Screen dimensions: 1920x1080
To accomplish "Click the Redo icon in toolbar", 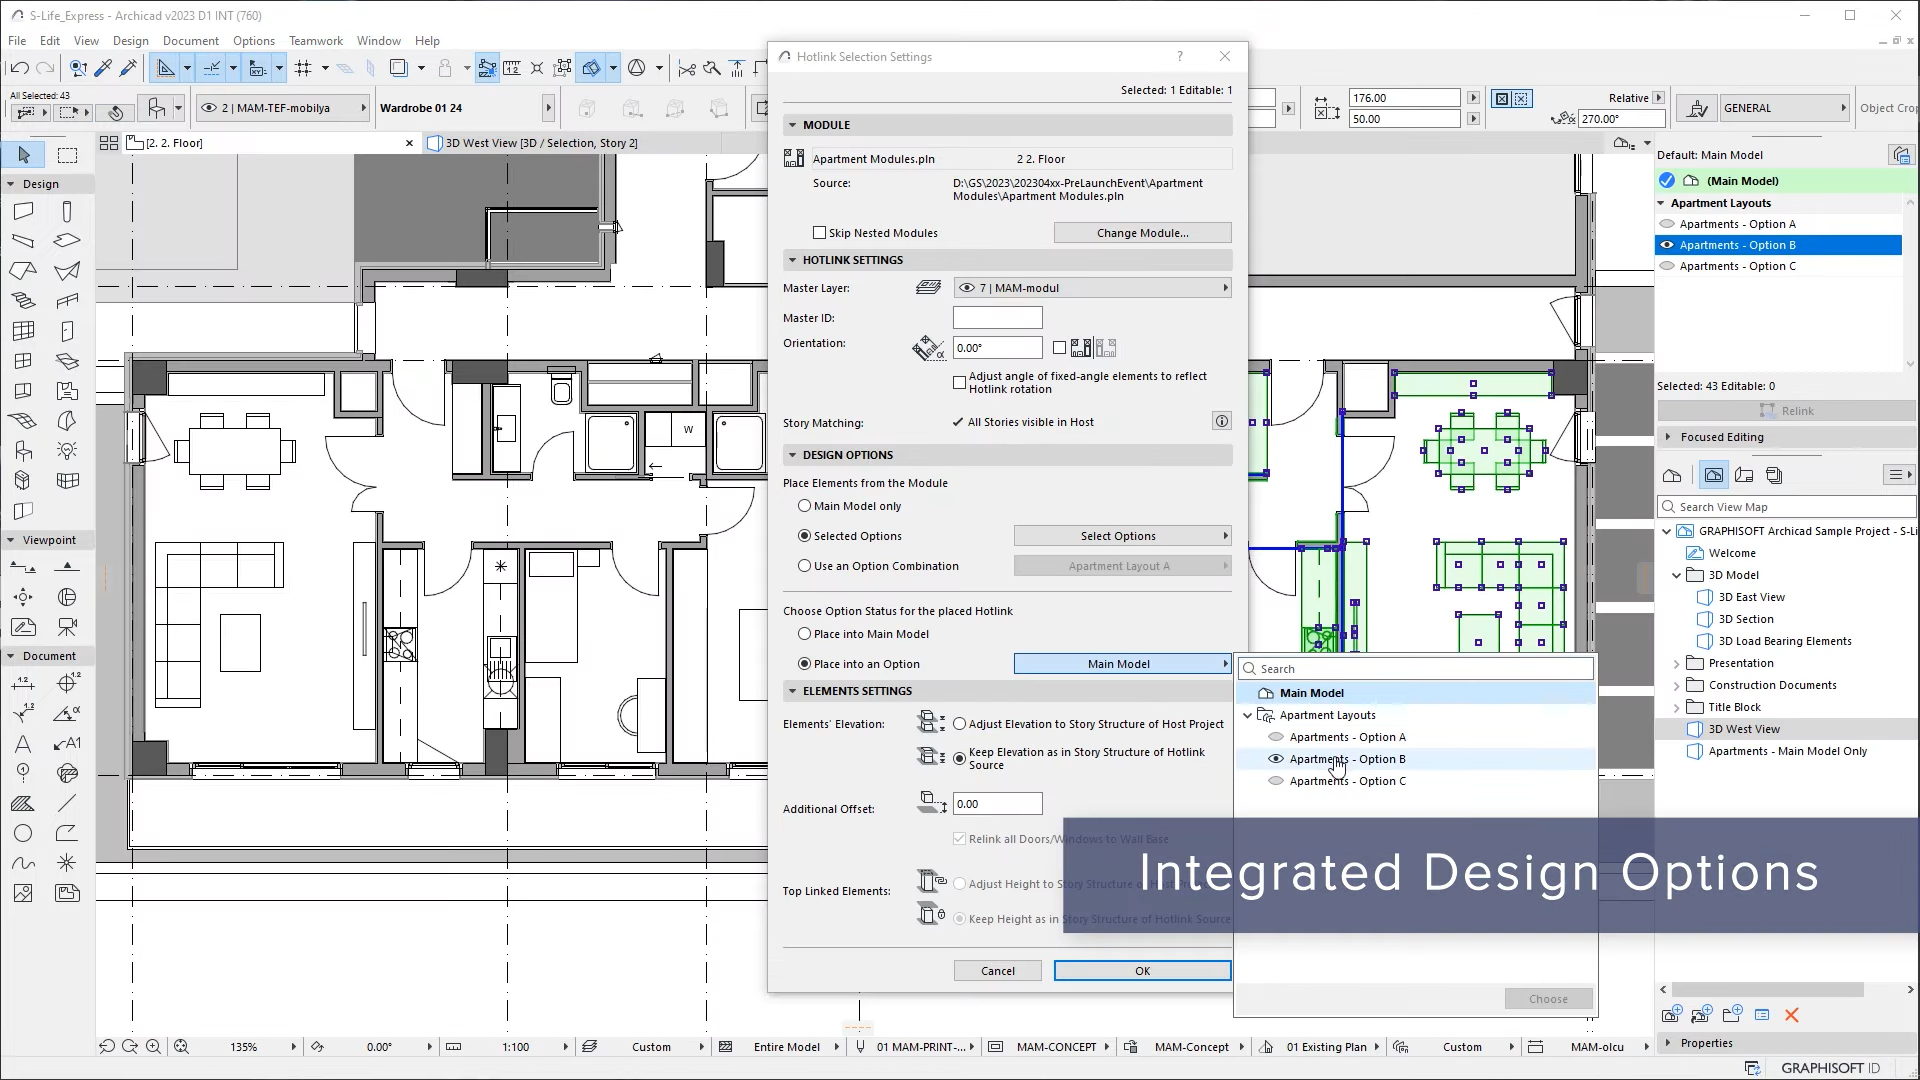I will [x=45, y=68].
